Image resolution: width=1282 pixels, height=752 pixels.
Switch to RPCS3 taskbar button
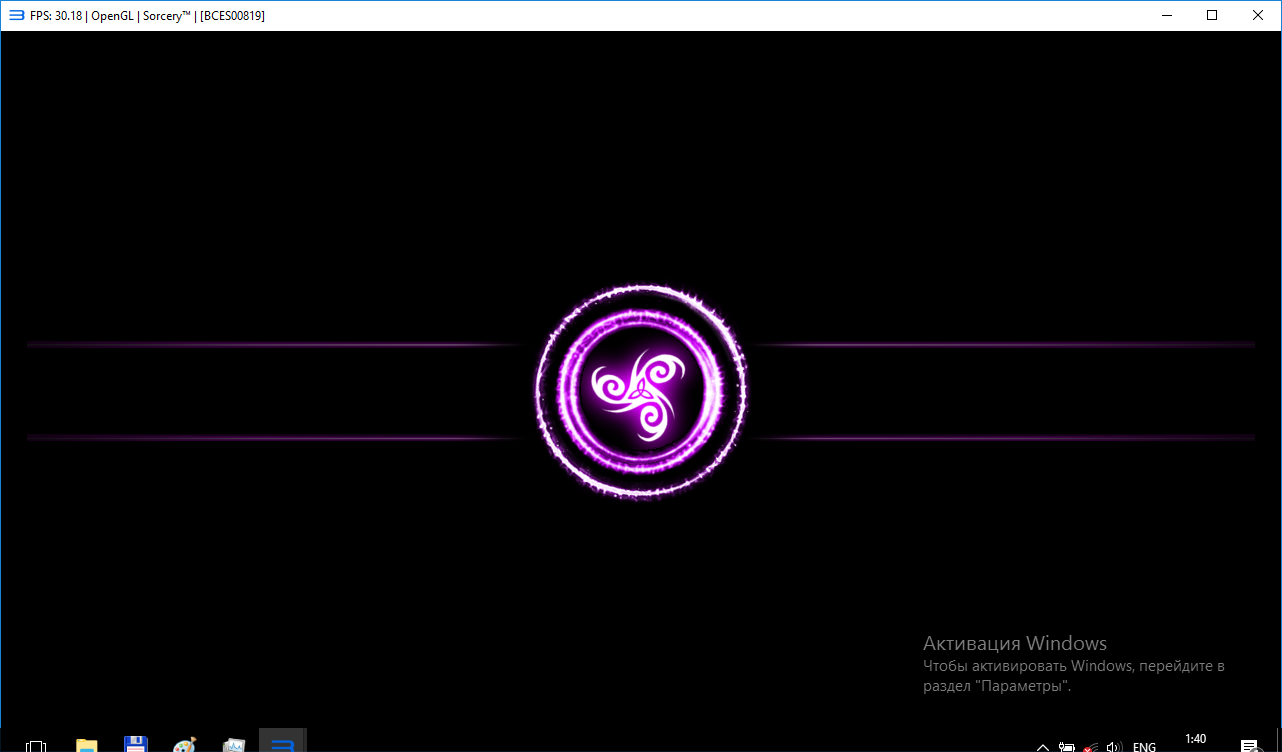pos(283,743)
